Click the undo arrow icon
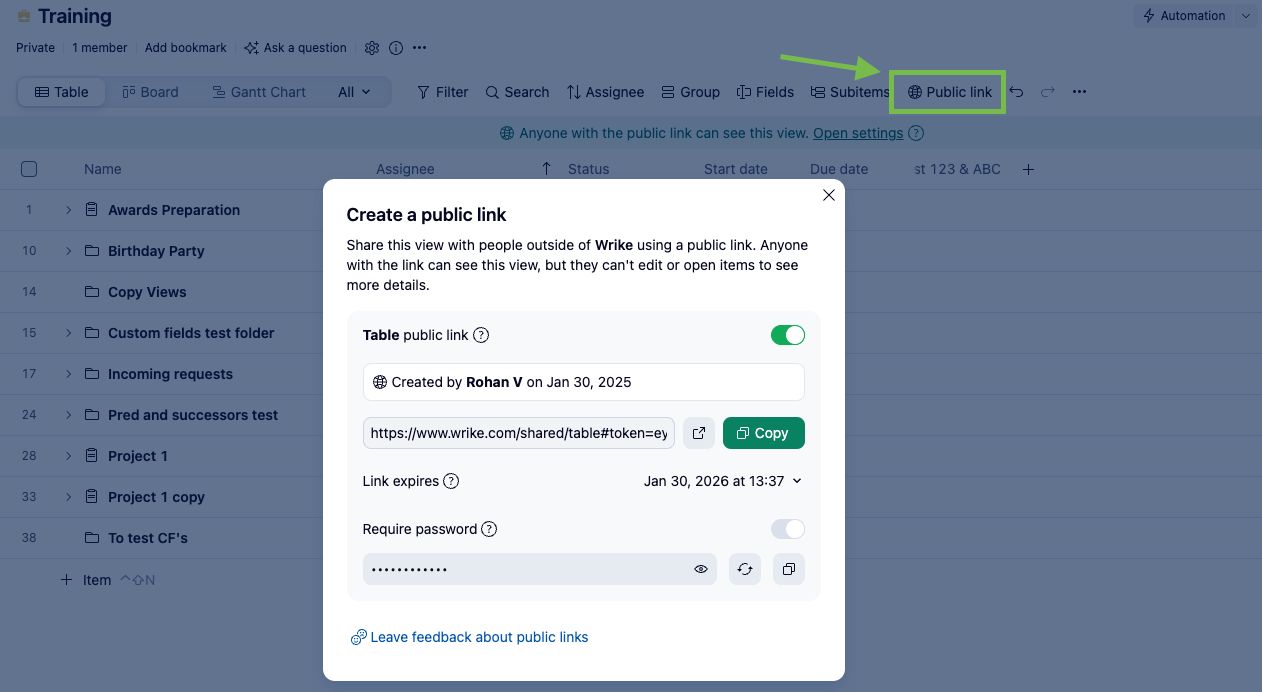The height and width of the screenshot is (692, 1262). tap(1016, 92)
